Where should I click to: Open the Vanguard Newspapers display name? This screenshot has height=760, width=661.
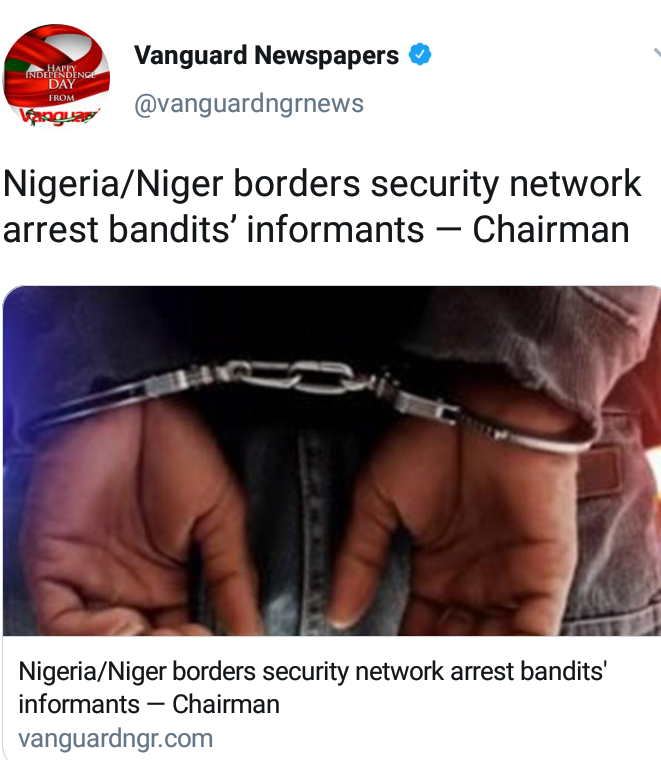pos(267,55)
